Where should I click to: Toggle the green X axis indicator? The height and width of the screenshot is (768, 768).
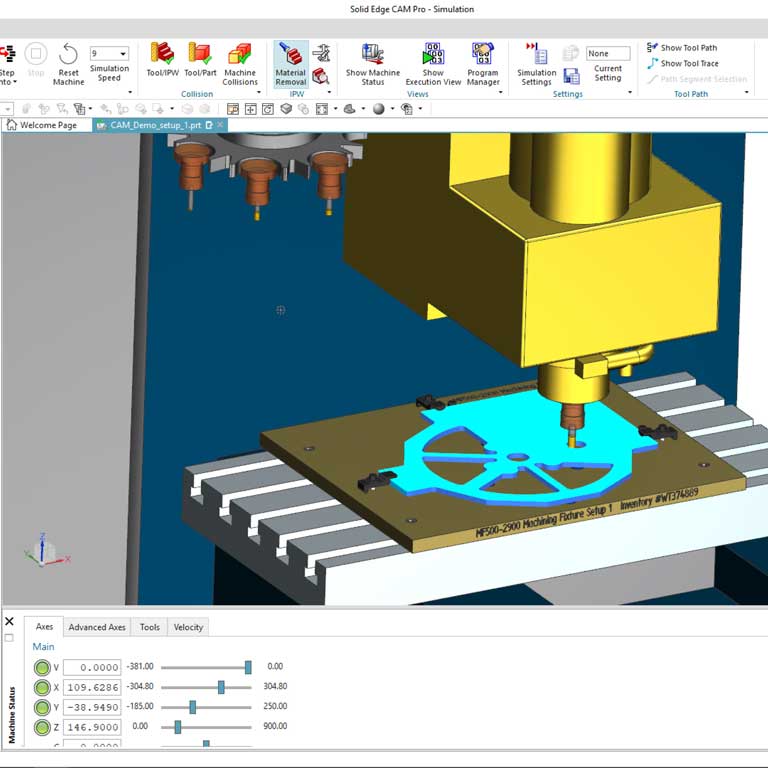pyautogui.click(x=42, y=687)
